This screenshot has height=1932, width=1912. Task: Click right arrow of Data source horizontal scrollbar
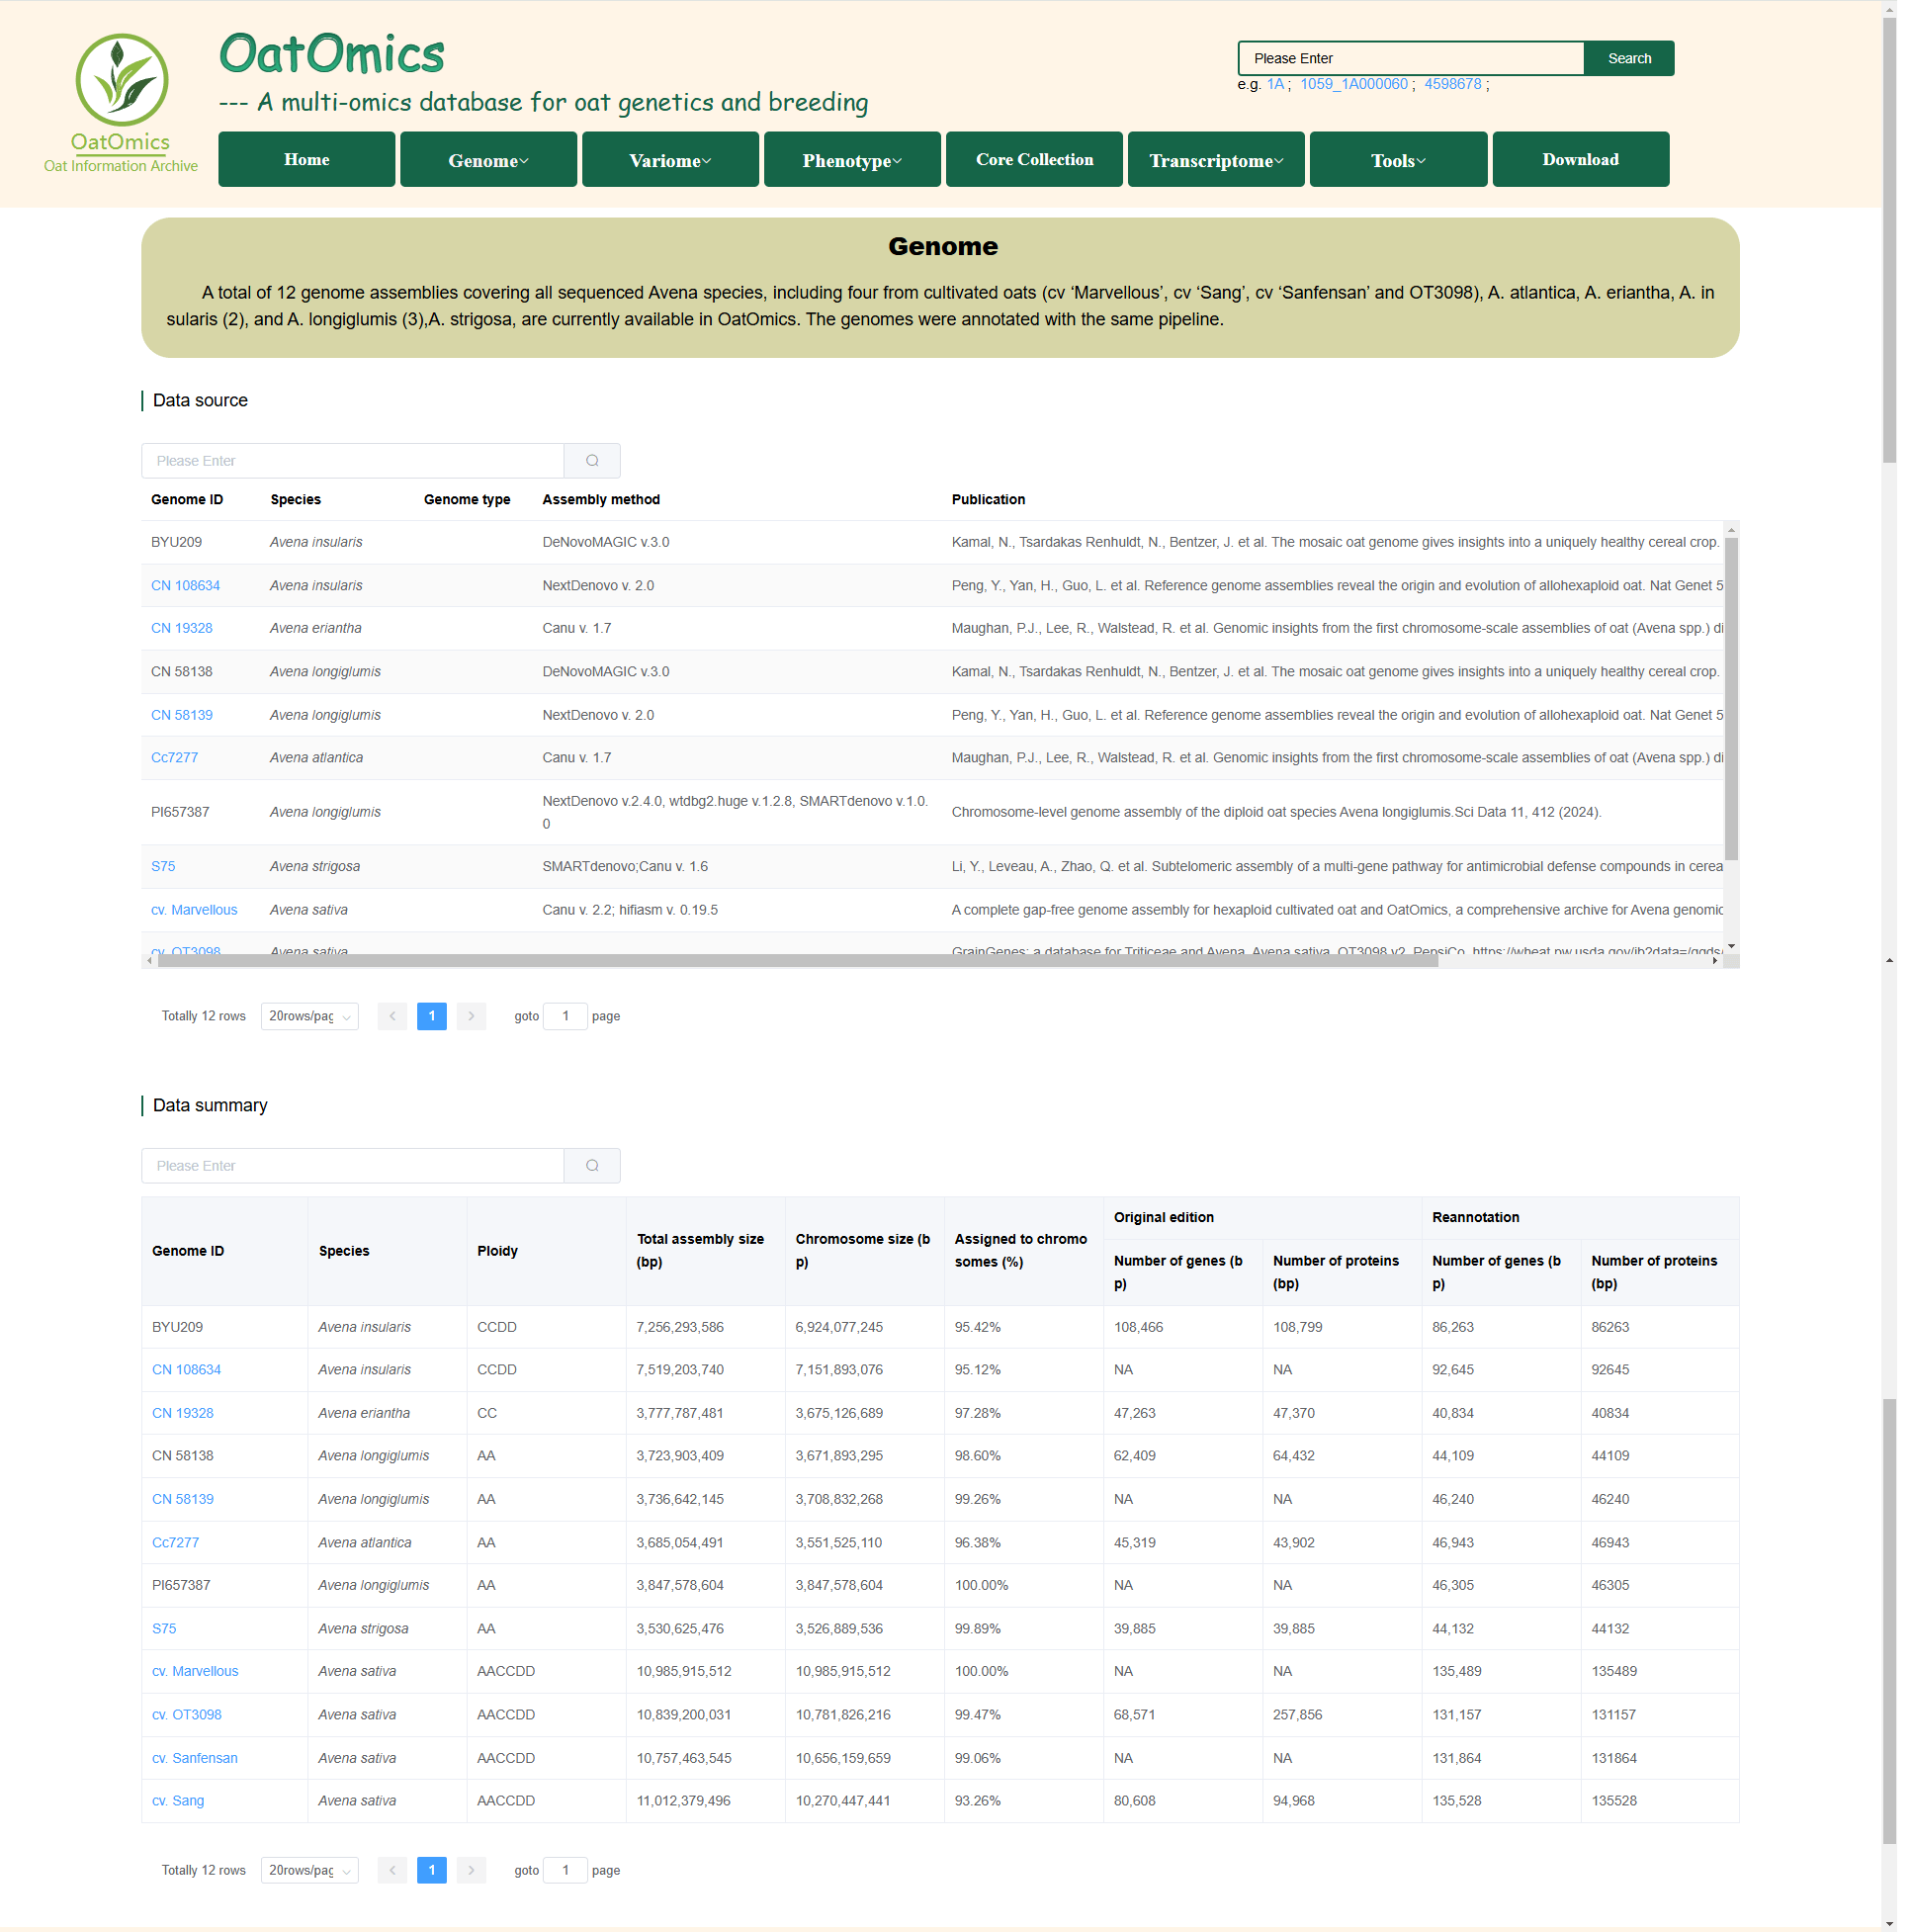pos(1715,961)
